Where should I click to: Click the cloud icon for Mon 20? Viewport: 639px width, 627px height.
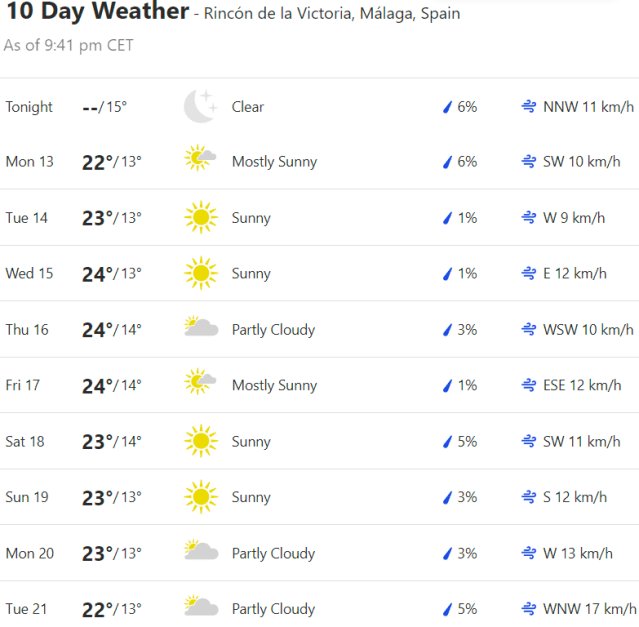click(200, 553)
